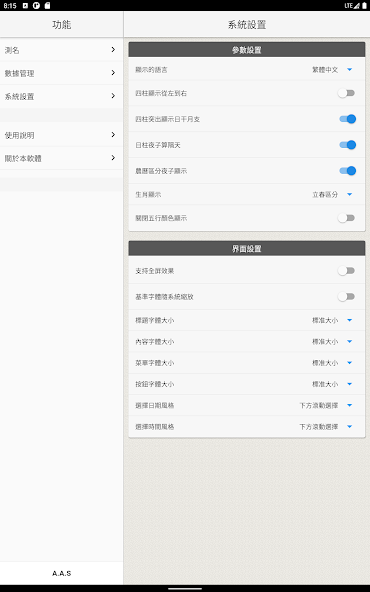Open the 選擇日期風格 dropdown
This screenshot has height=592, width=370.
[x=326, y=405]
